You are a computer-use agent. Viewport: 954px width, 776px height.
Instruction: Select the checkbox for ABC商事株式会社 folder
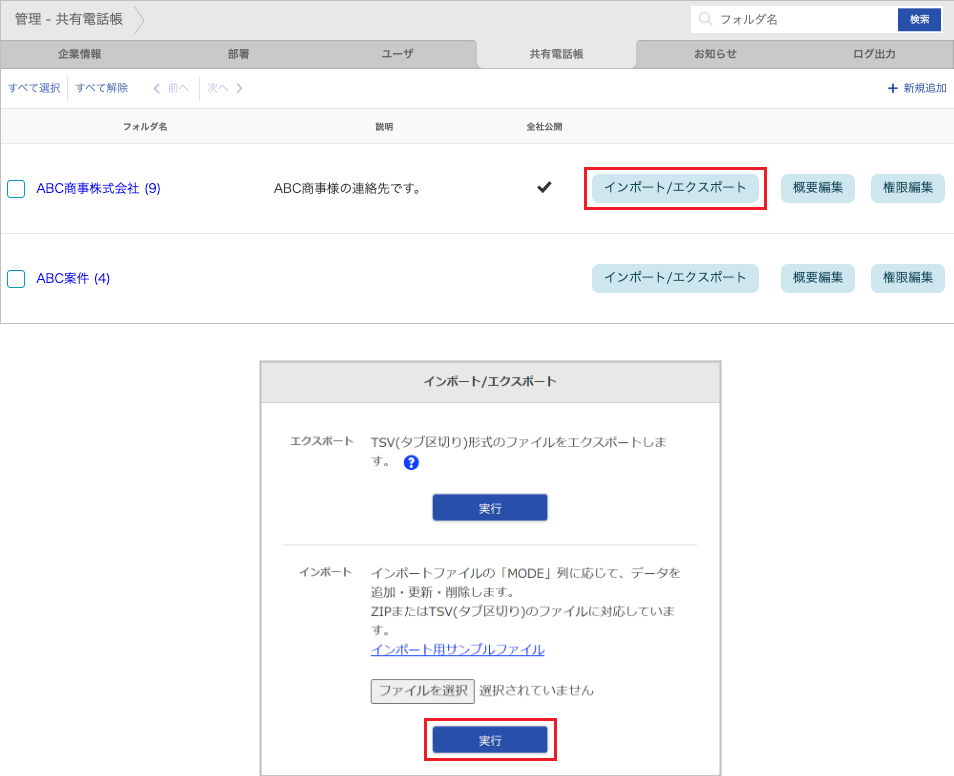16,189
